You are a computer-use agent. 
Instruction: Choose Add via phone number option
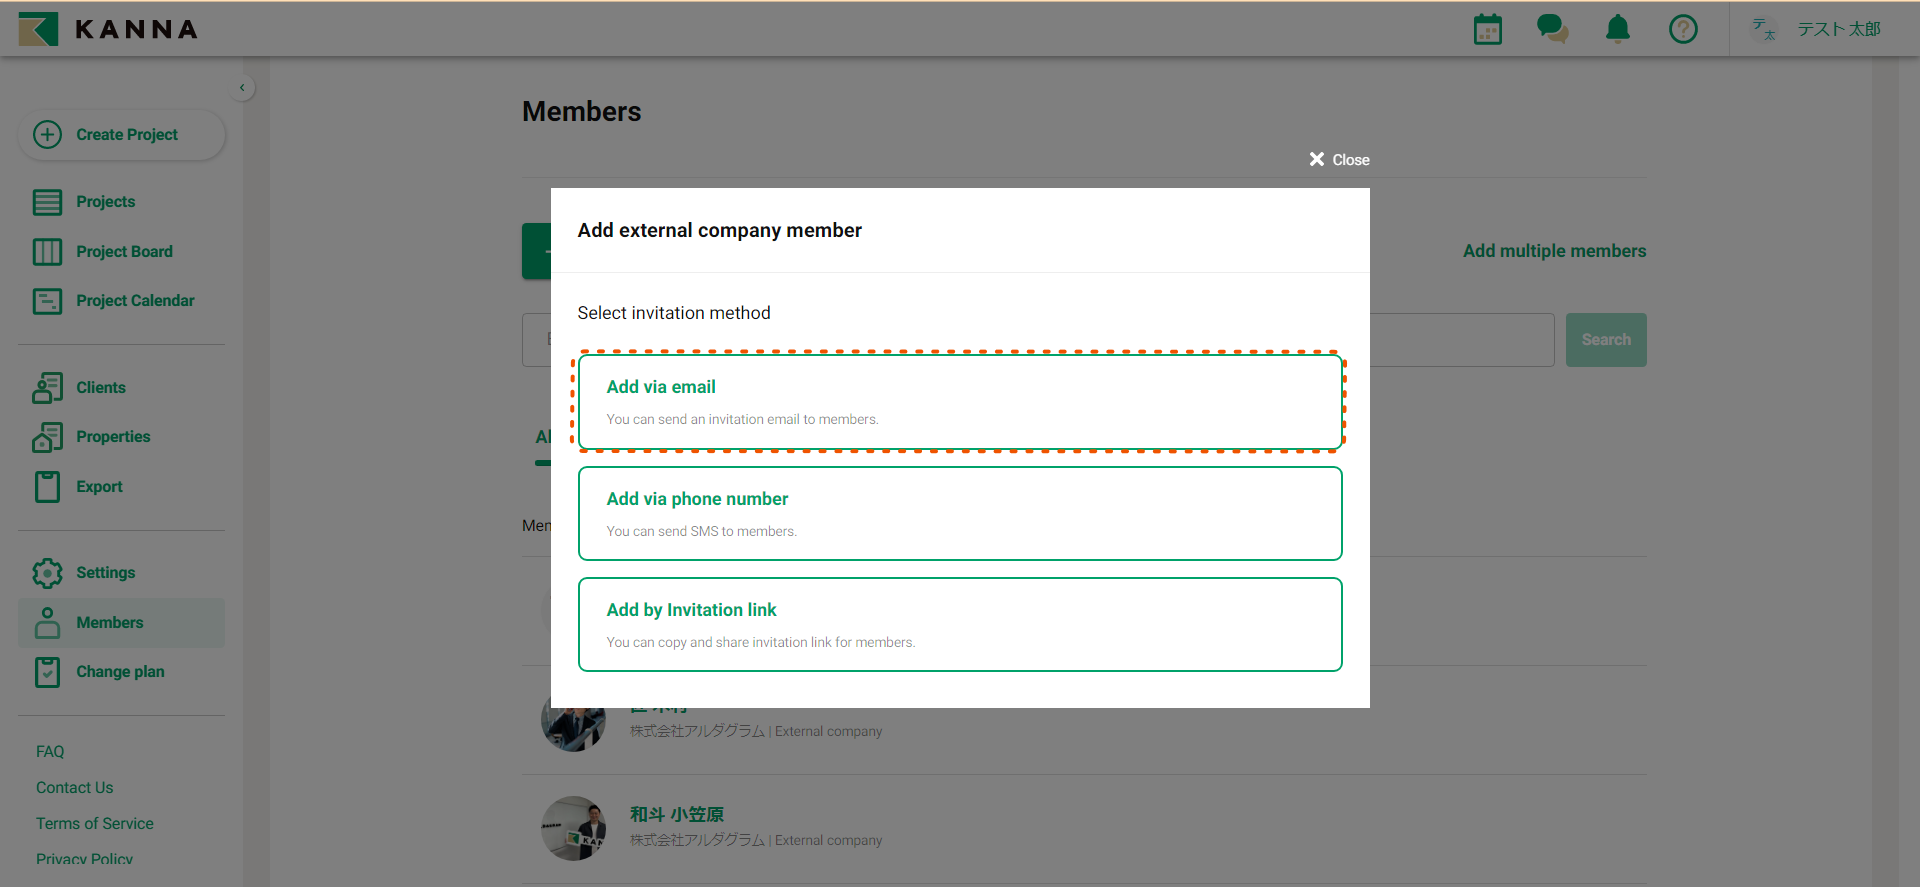tap(959, 514)
